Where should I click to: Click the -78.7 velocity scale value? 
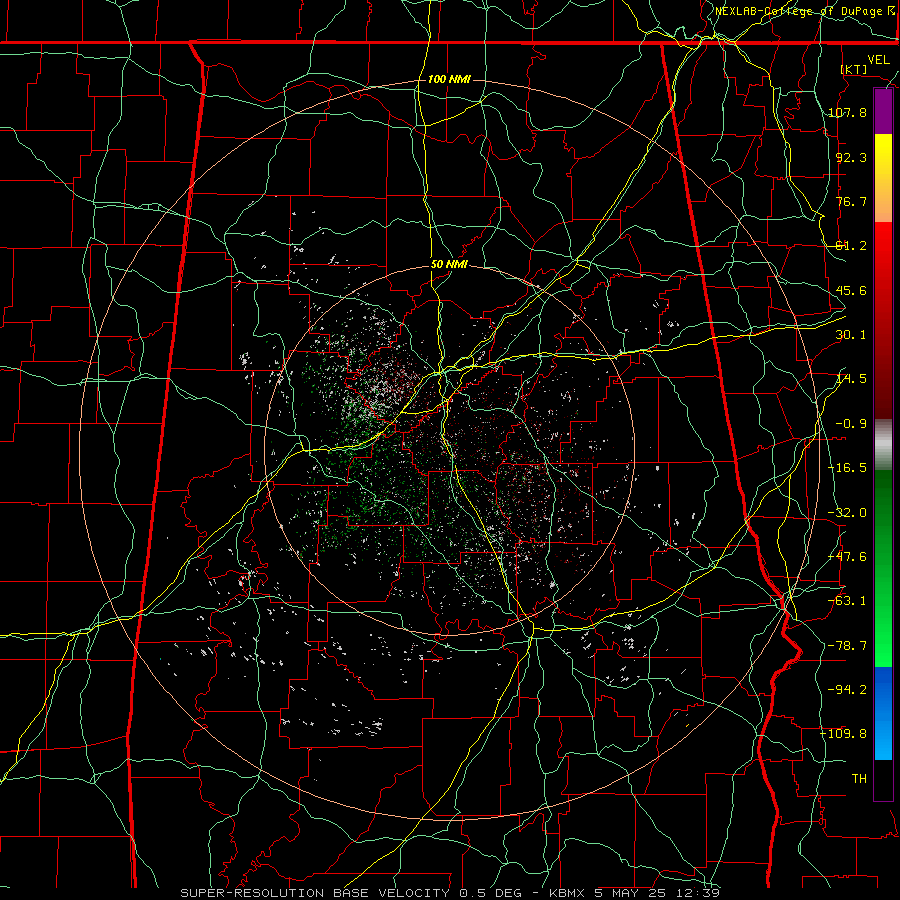[847, 646]
